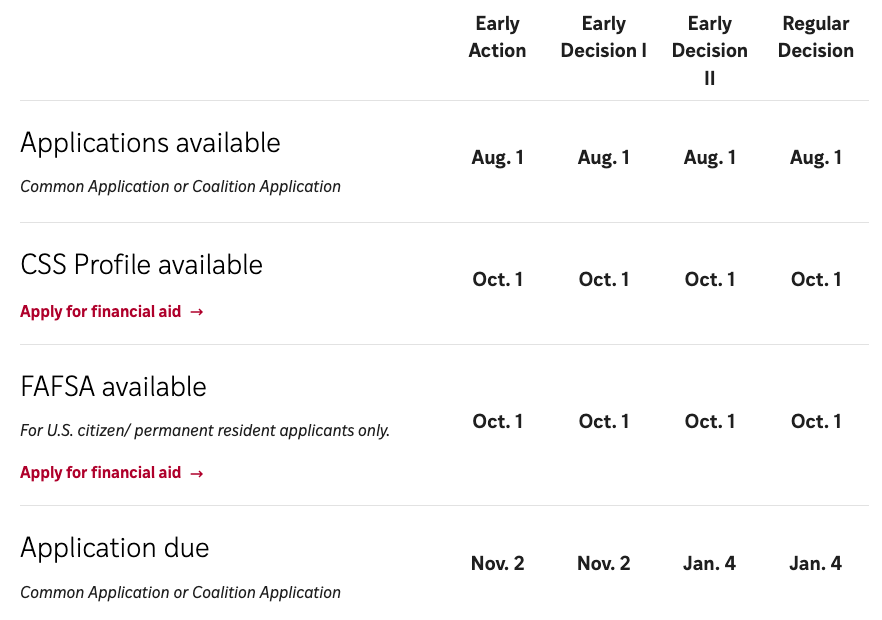Click the Common Application note under Application due

click(180, 593)
